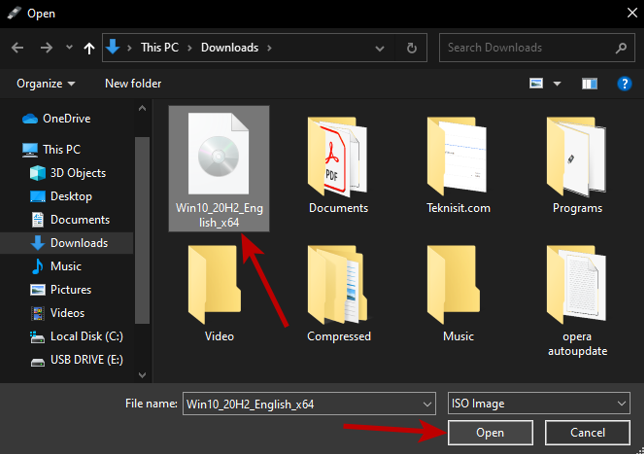This screenshot has width=644, height=454.
Task: Open 3D Objects in sidebar
Action: pyautogui.click(x=68, y=173)
